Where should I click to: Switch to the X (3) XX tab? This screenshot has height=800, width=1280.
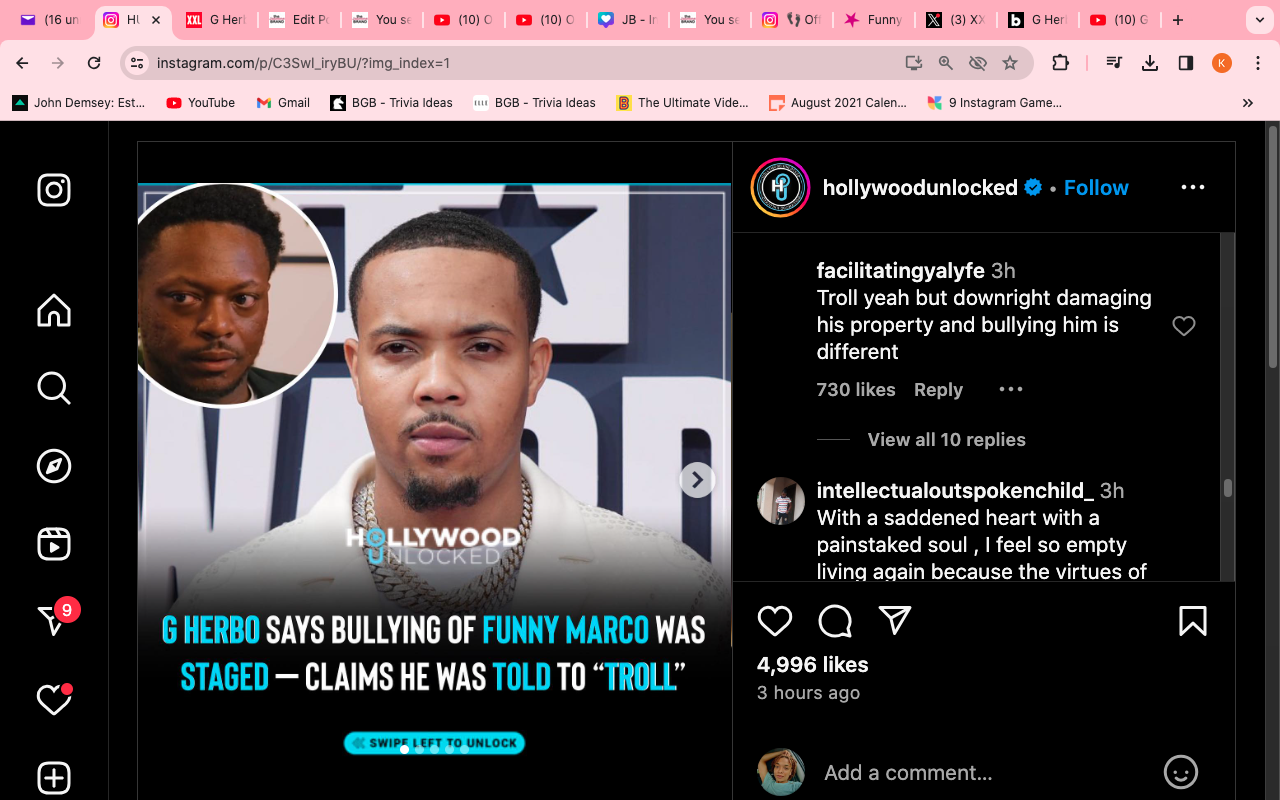click(955, 20)
